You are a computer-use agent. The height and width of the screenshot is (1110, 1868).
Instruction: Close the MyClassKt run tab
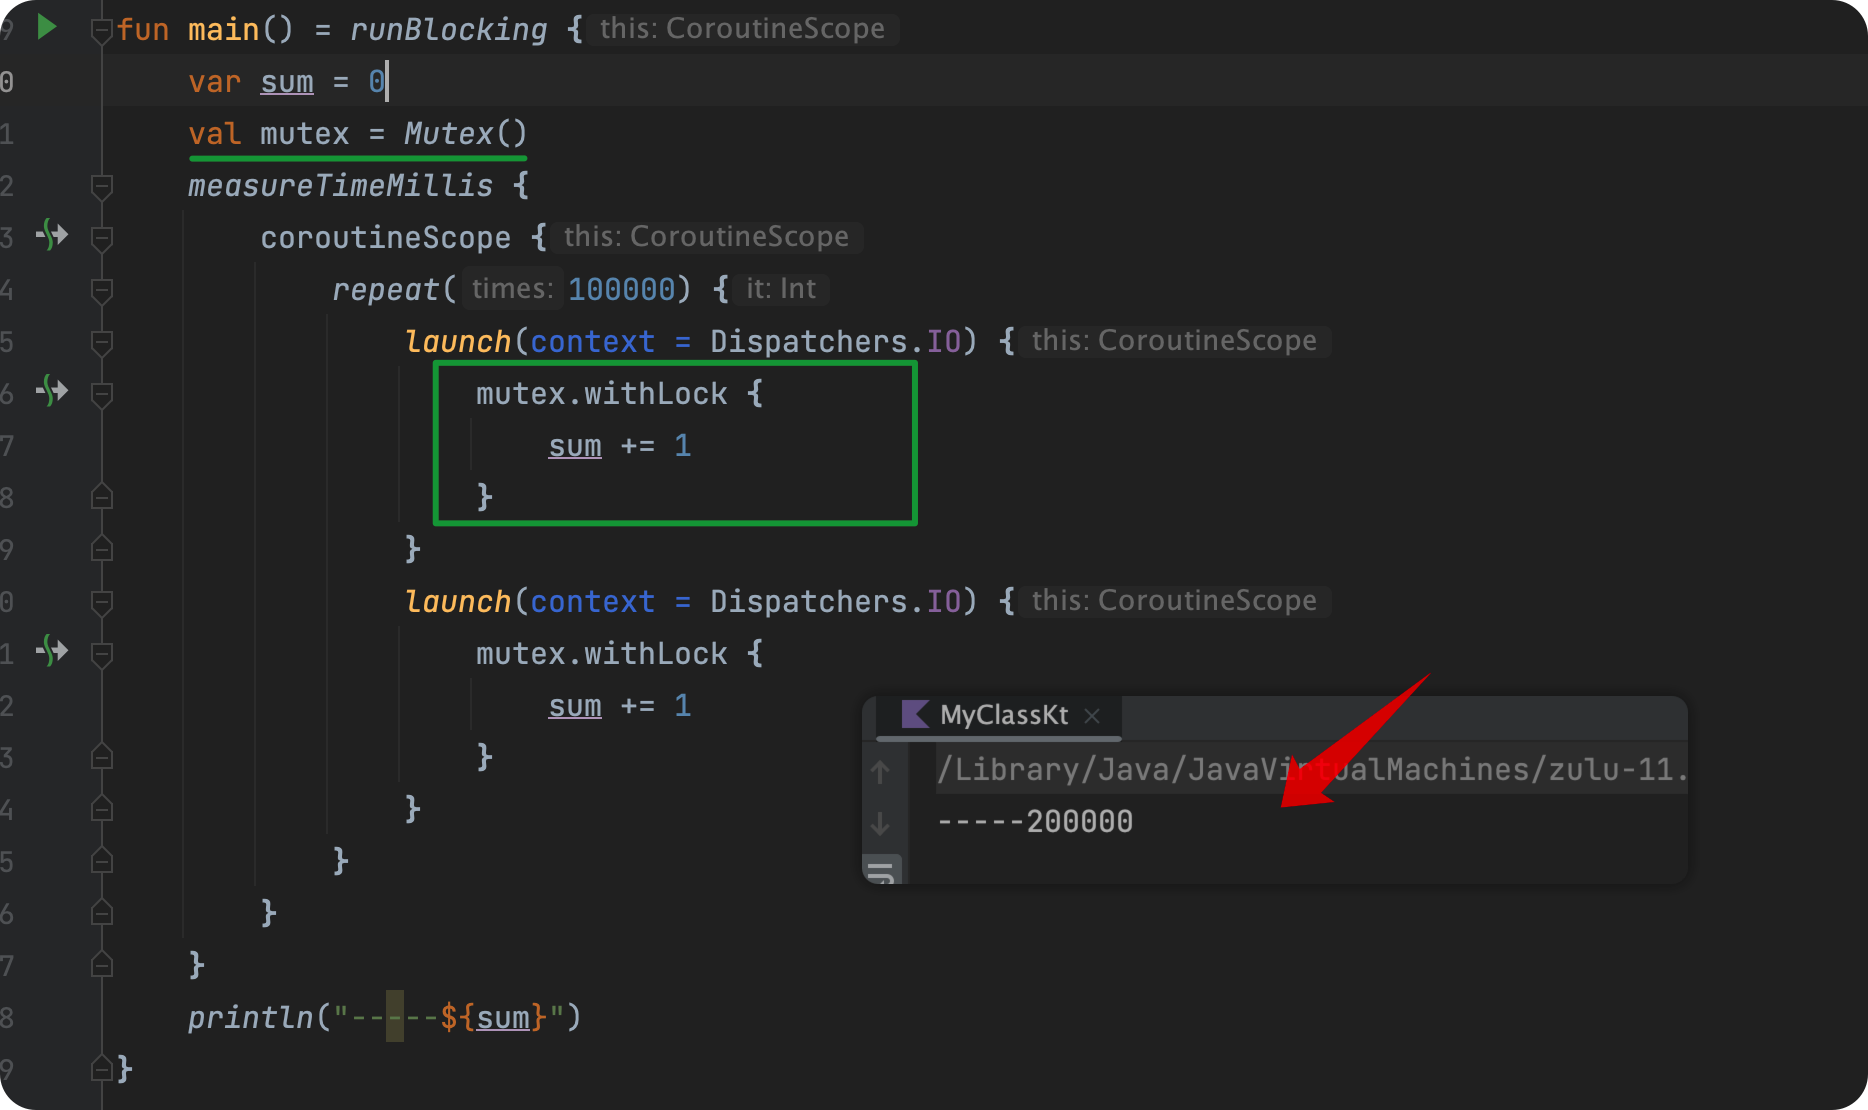(1092, 715)
